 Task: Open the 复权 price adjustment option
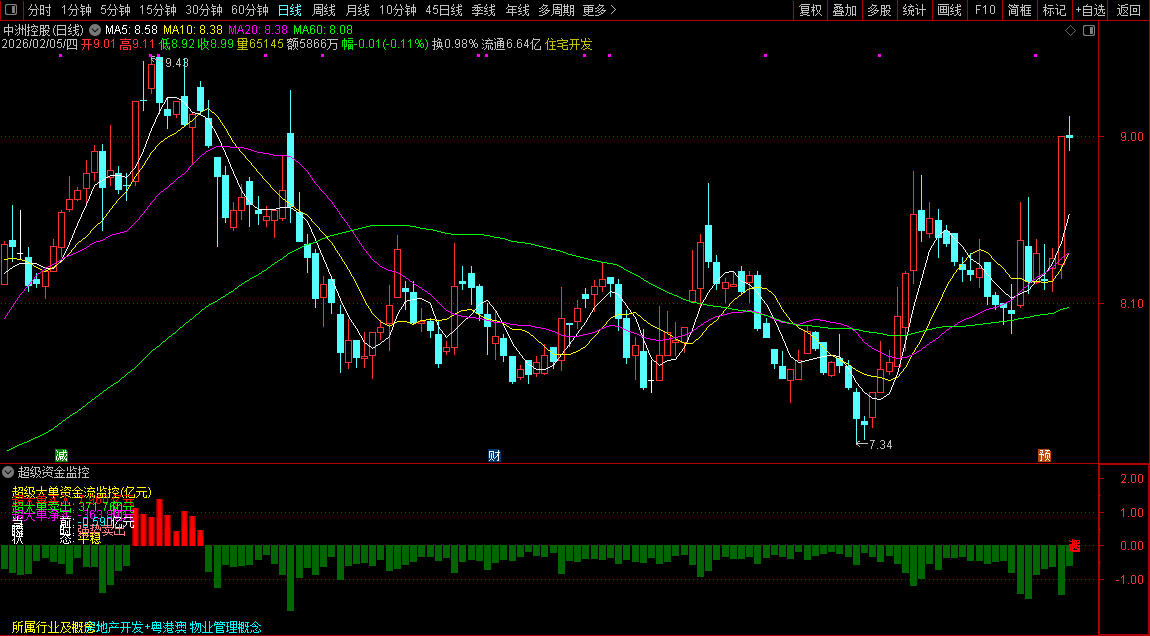(810, 10)
